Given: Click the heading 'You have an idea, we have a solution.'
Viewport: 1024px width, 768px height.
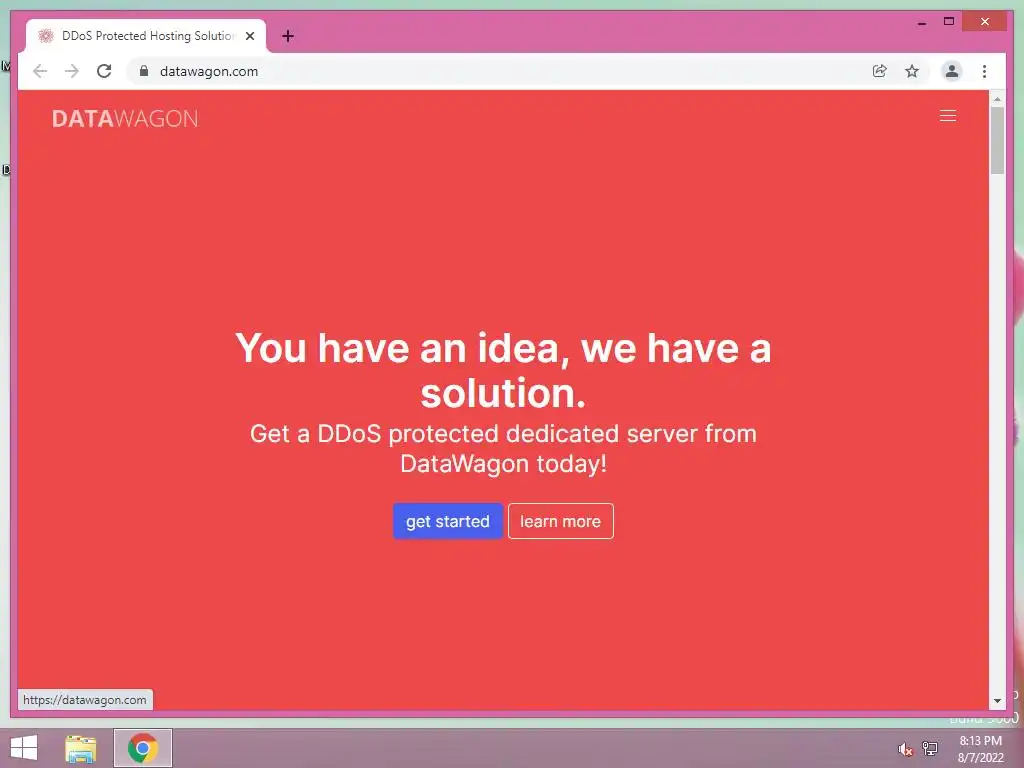Looking at the screenshot, I should click(x=503, y=370).
